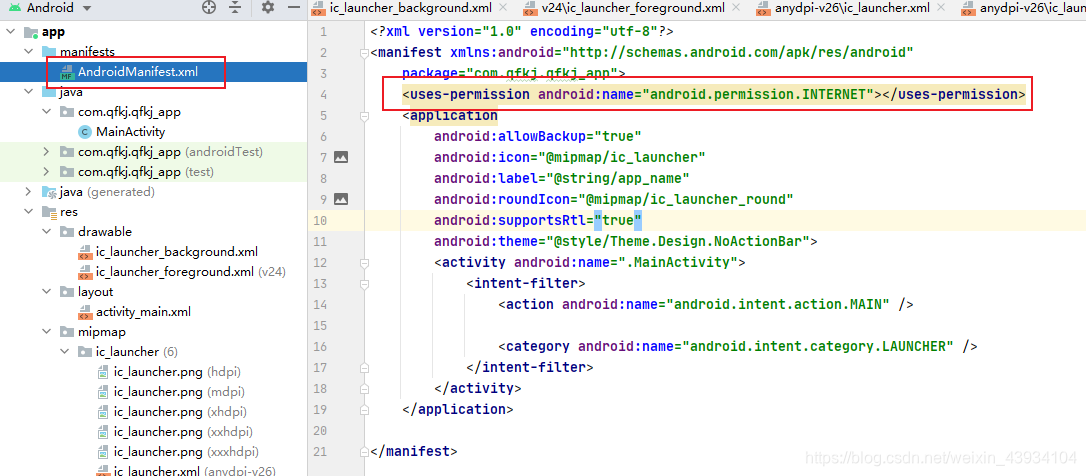Click the ic_launcher_background.xml file icon in tree
1086x476 pixels.
pos(85,252)
